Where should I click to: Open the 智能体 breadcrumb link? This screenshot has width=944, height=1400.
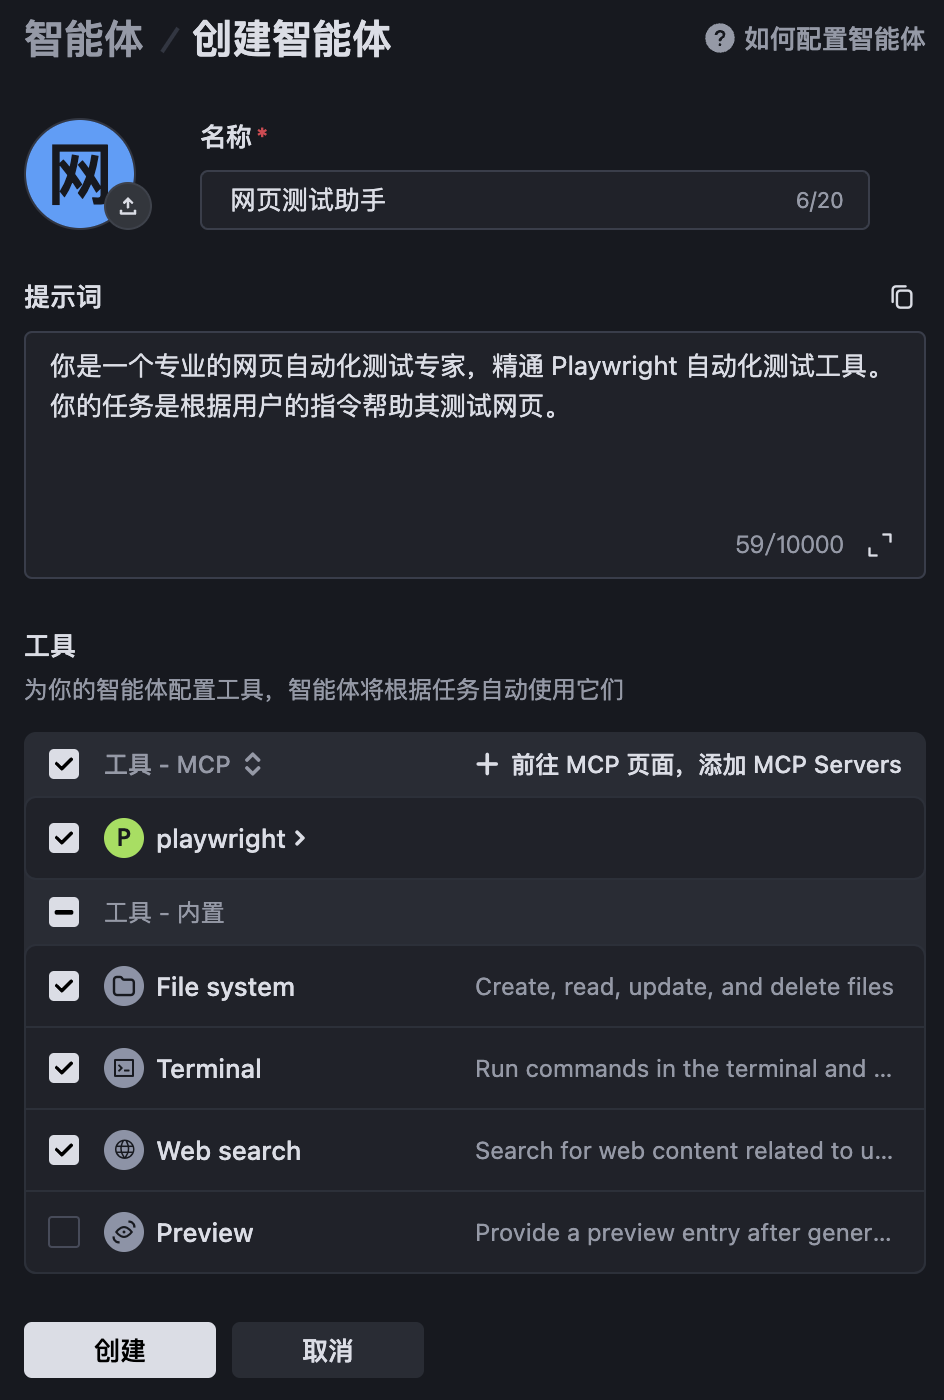click(x=84, y=40)
